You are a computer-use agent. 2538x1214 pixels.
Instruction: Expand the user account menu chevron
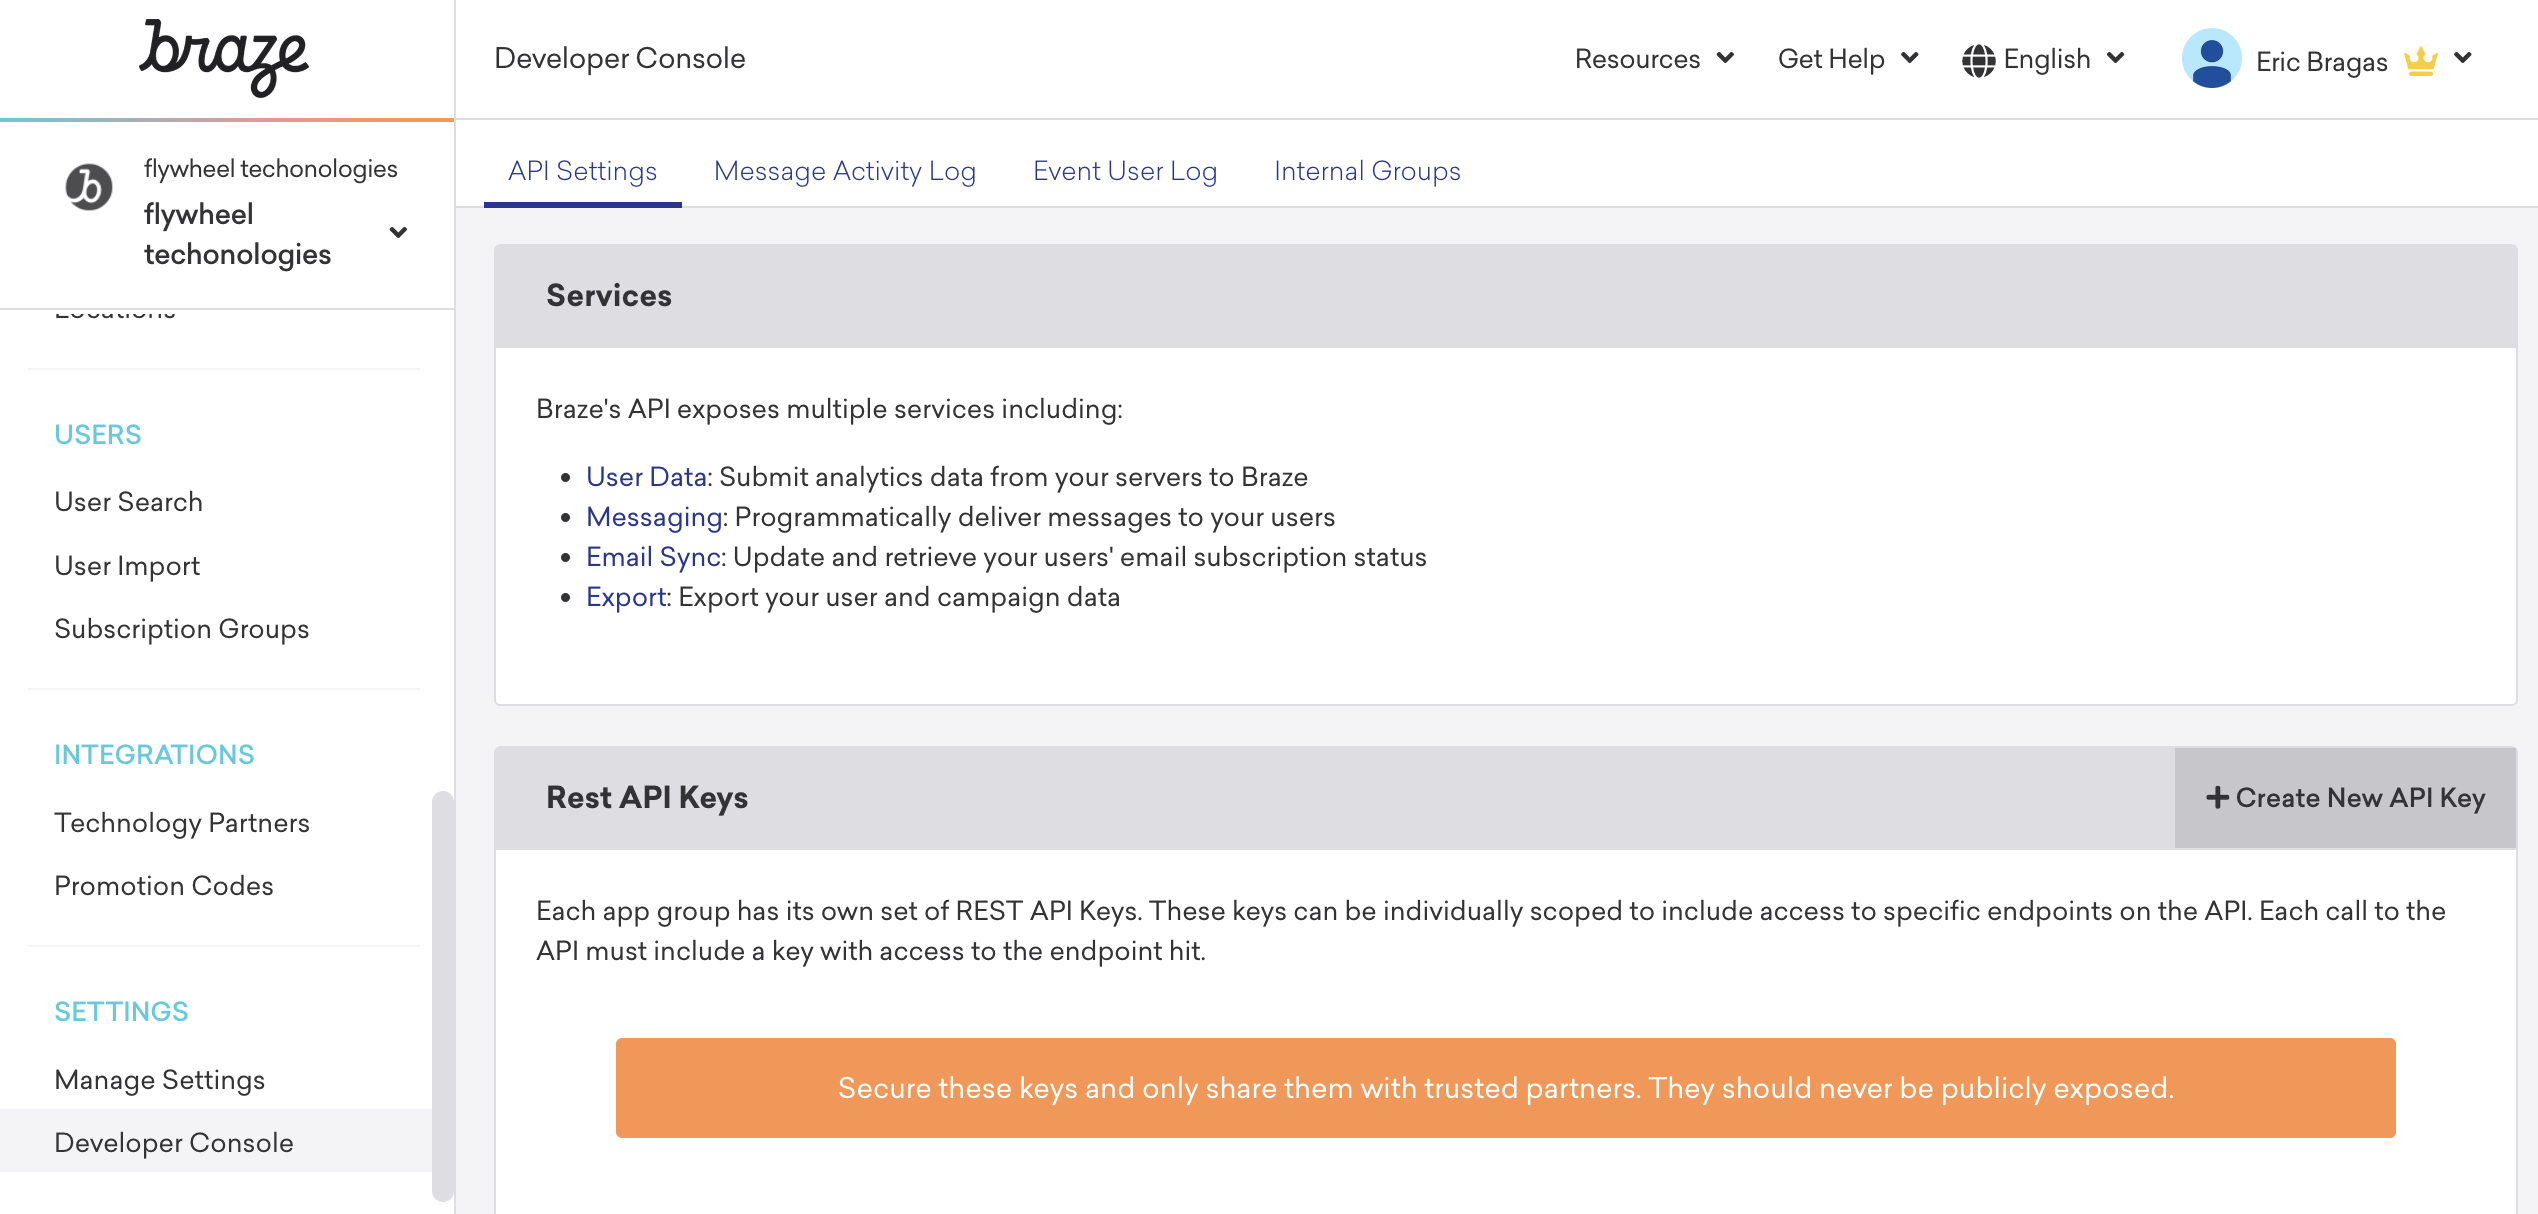pos(2463,58)
